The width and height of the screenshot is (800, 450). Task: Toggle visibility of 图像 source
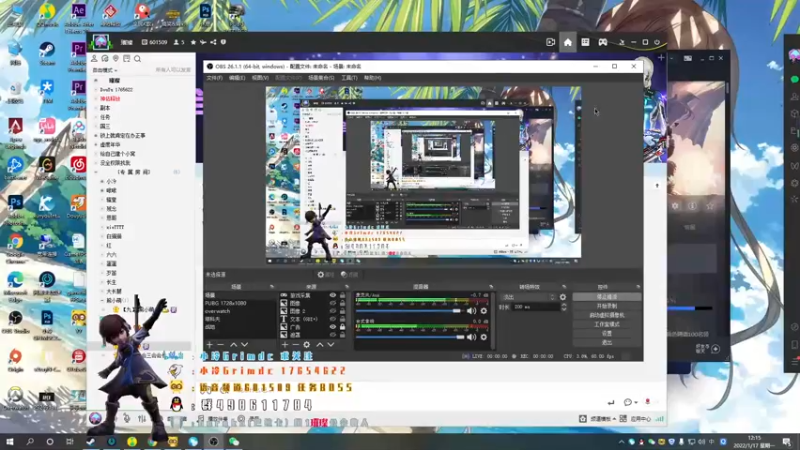333,303
